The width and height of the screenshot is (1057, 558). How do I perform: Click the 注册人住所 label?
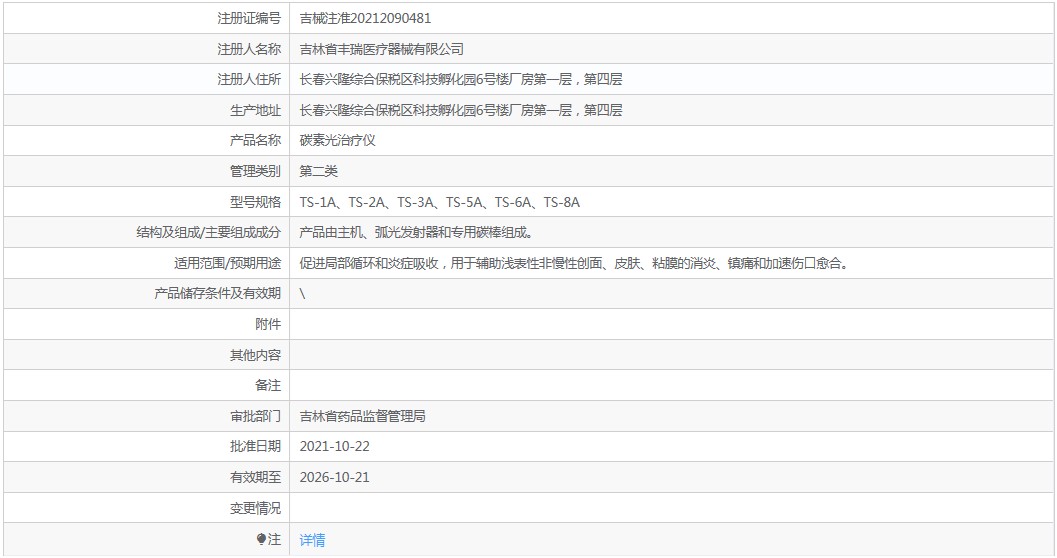click(x=249, y=80)
